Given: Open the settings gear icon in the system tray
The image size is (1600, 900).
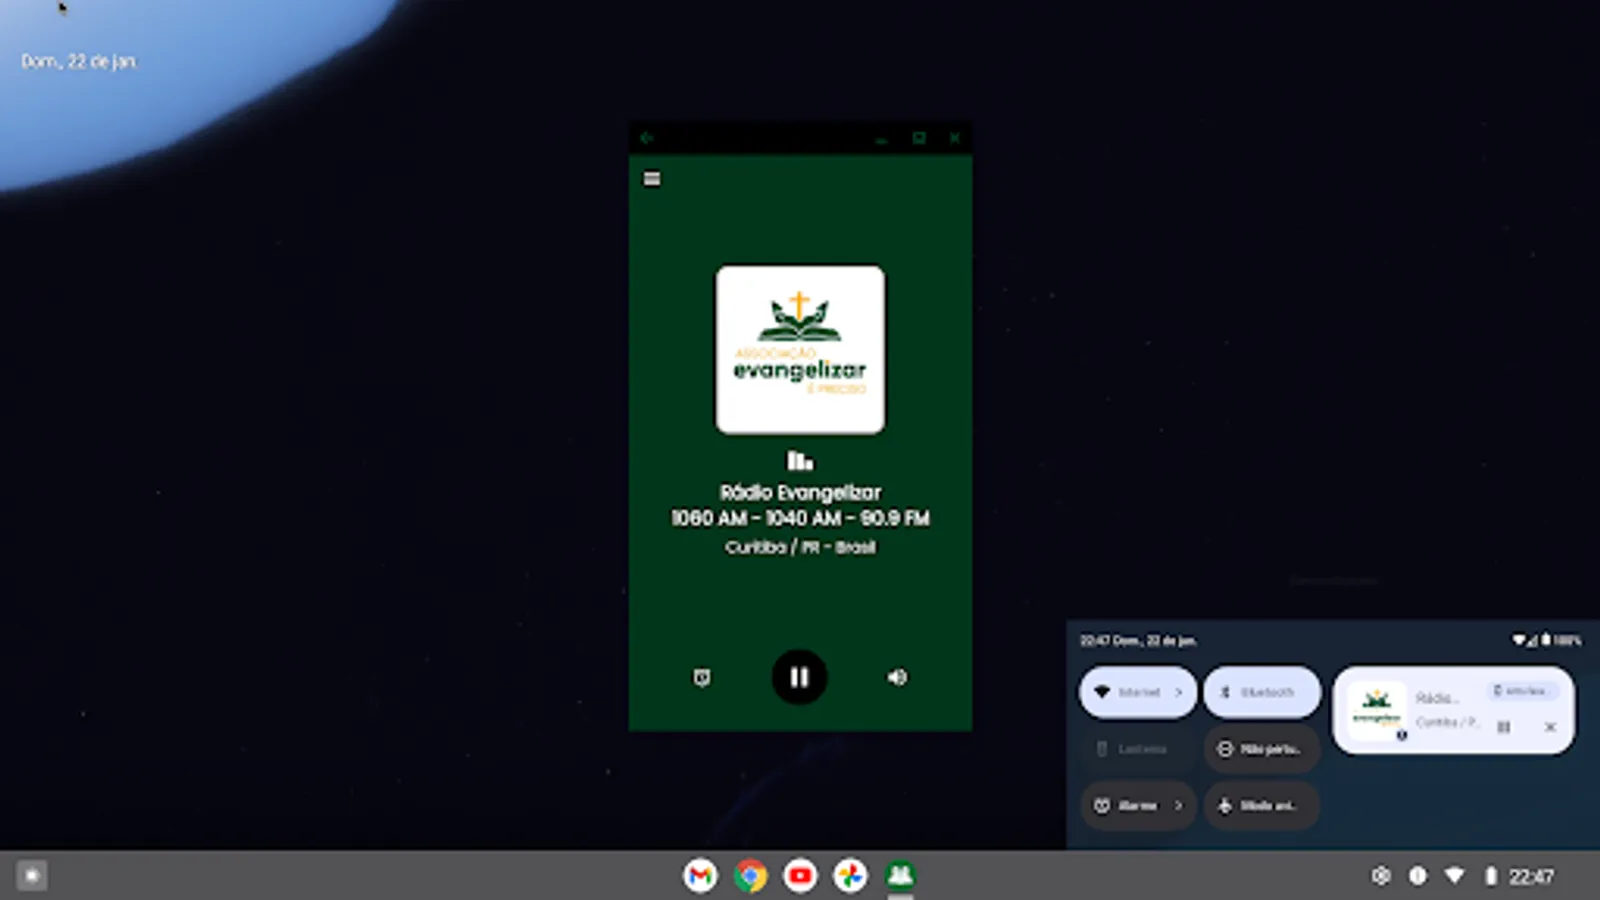Looking at the screenshot, I should point(1381,876).
